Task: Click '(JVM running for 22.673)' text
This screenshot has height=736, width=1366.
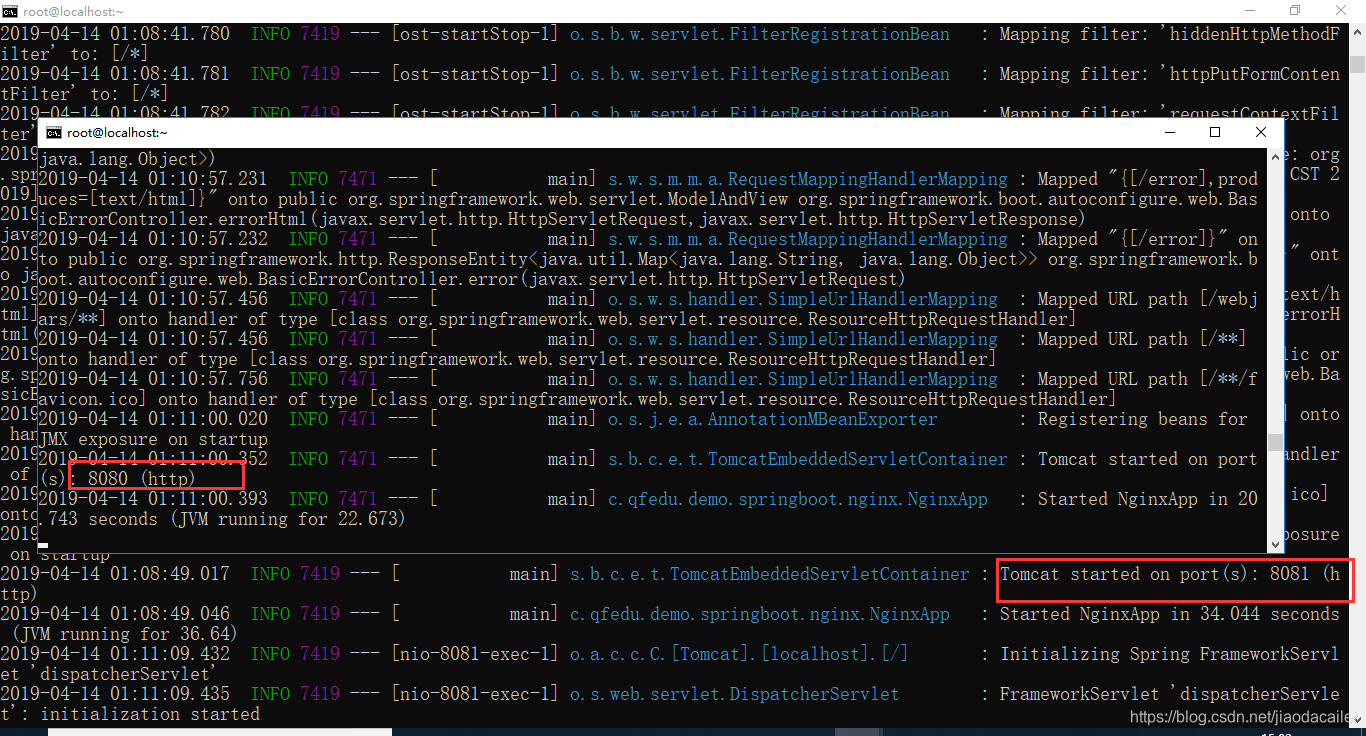Action: click(x=286, y=519)
